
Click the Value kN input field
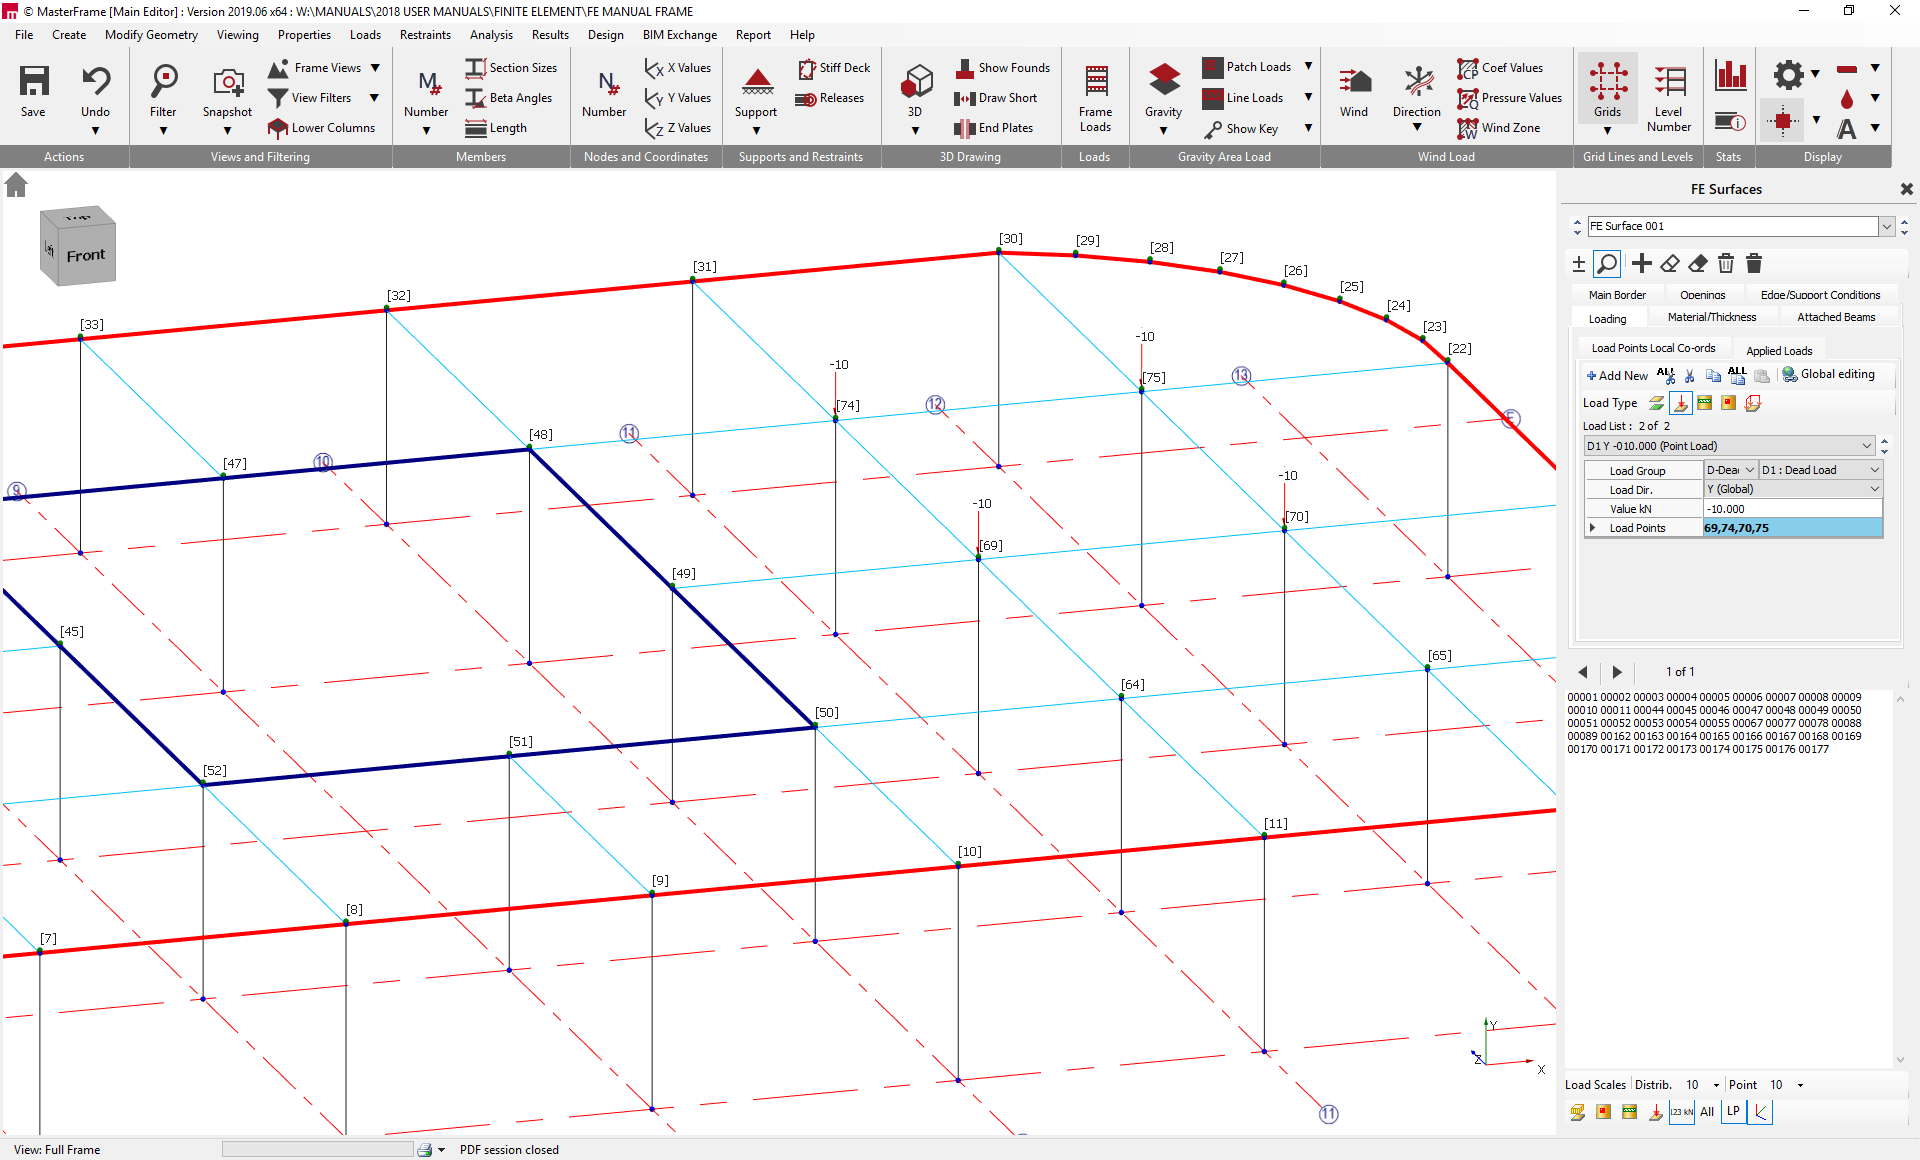[1792, 509]
